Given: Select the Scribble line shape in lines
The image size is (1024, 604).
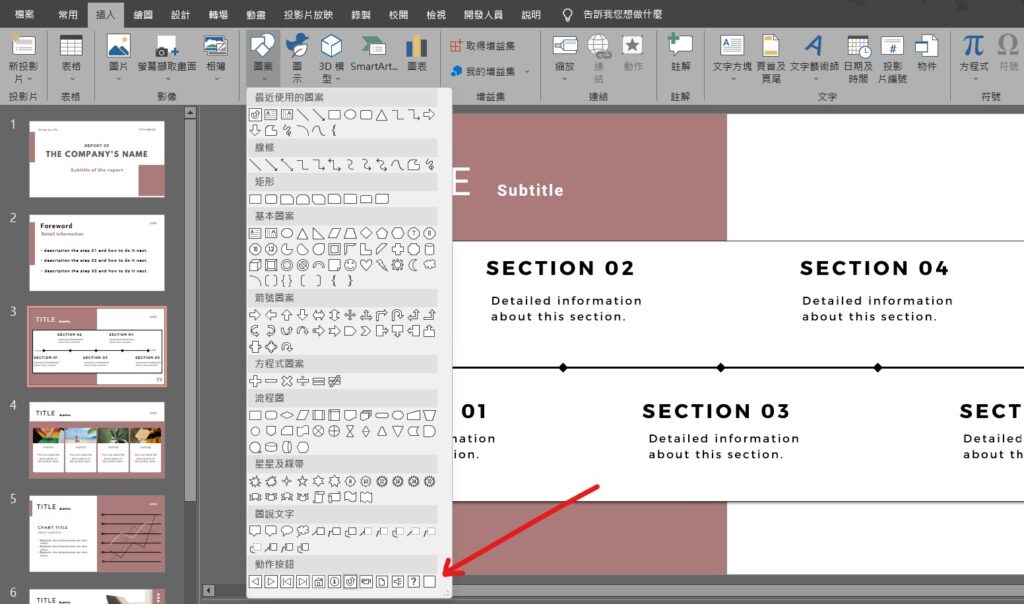Looking at the screenshot, I should pos(429,165).
